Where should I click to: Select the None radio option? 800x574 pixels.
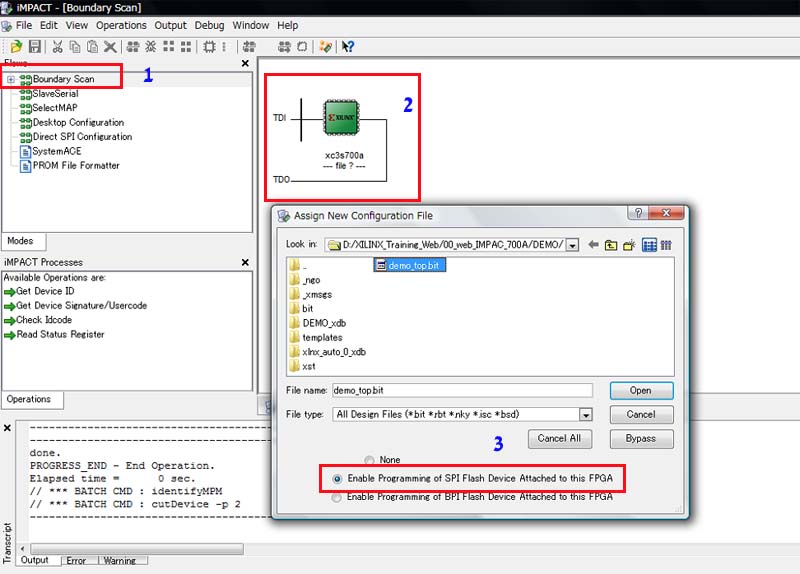pos(369,460)
